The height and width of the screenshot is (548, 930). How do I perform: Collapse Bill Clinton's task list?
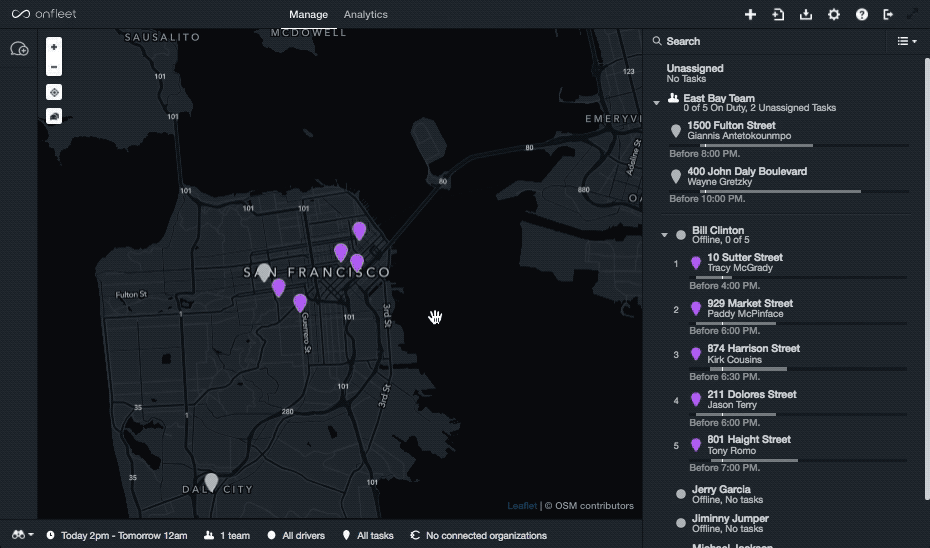pyautogui.click(x=664, y=235)
